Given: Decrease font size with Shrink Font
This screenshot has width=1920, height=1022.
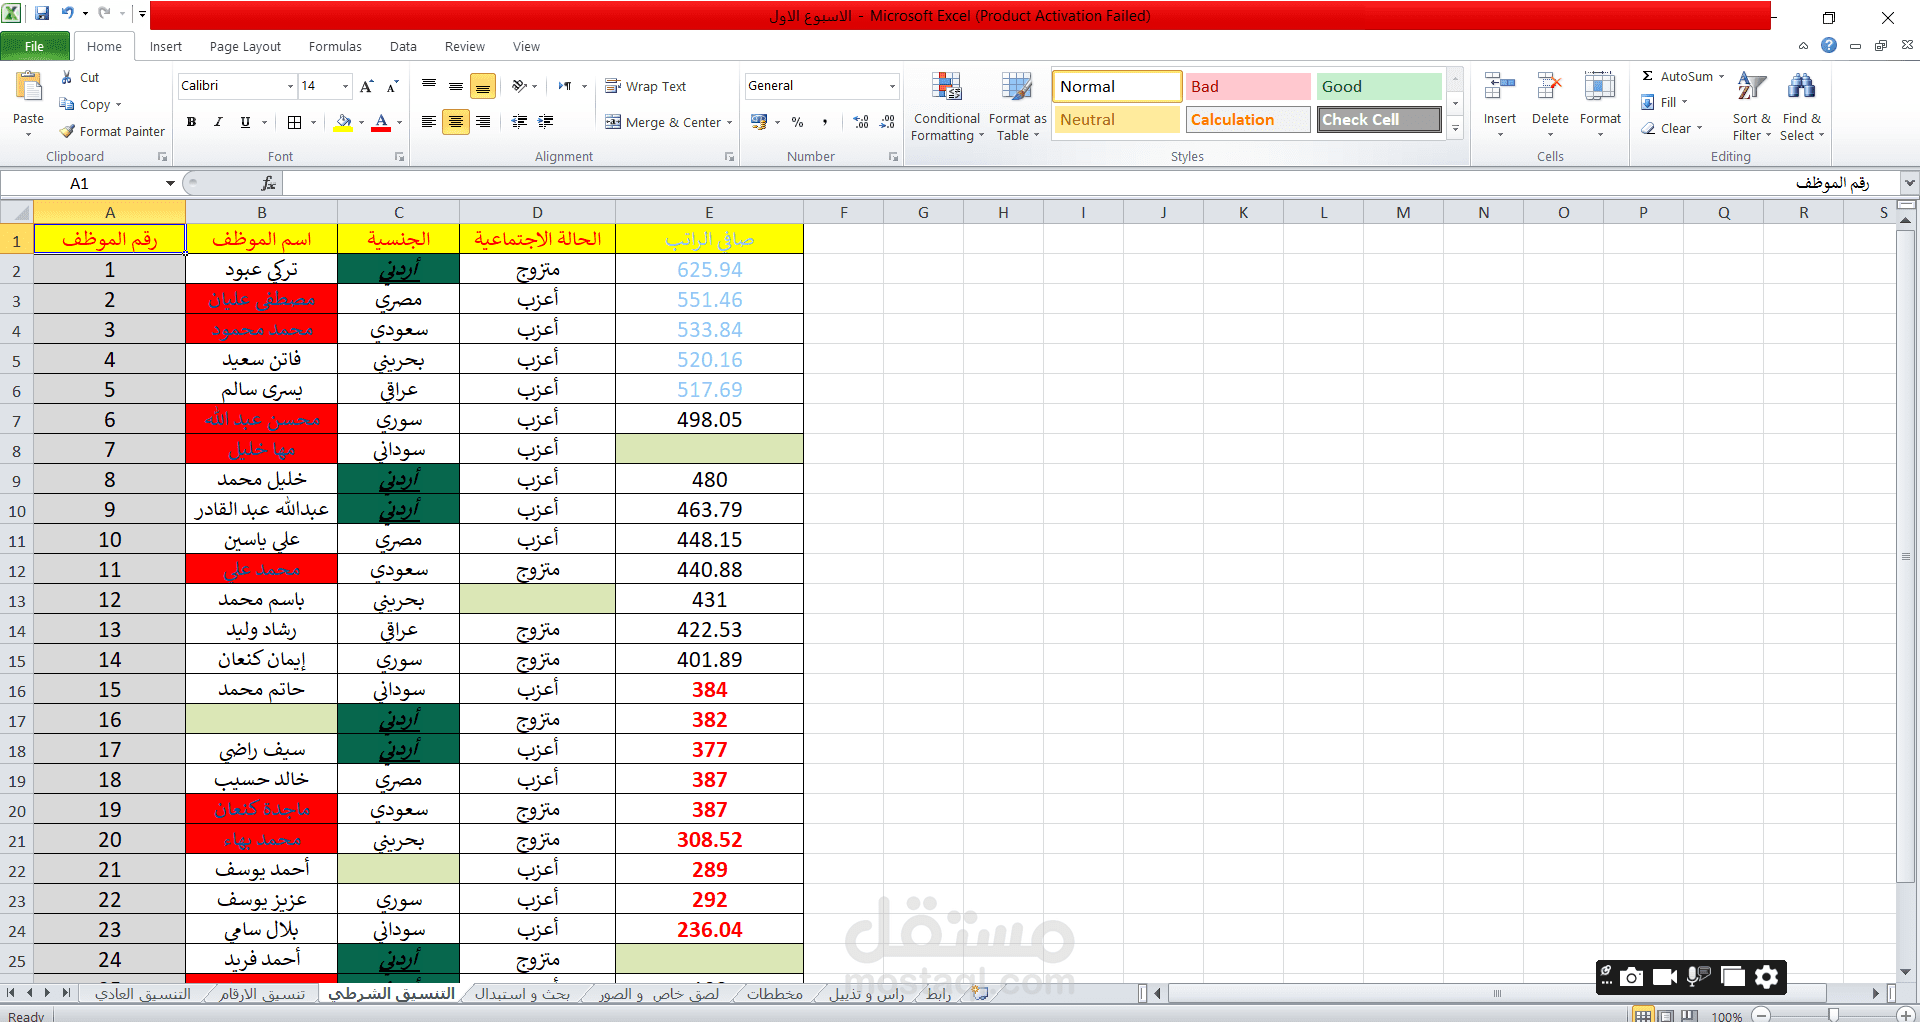Looking at the screenshot, I should pos(393,86).
